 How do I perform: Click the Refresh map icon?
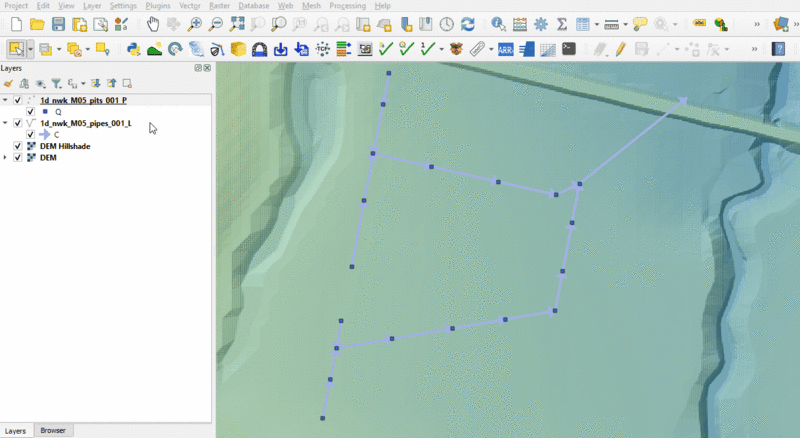(x=467, y=24)
